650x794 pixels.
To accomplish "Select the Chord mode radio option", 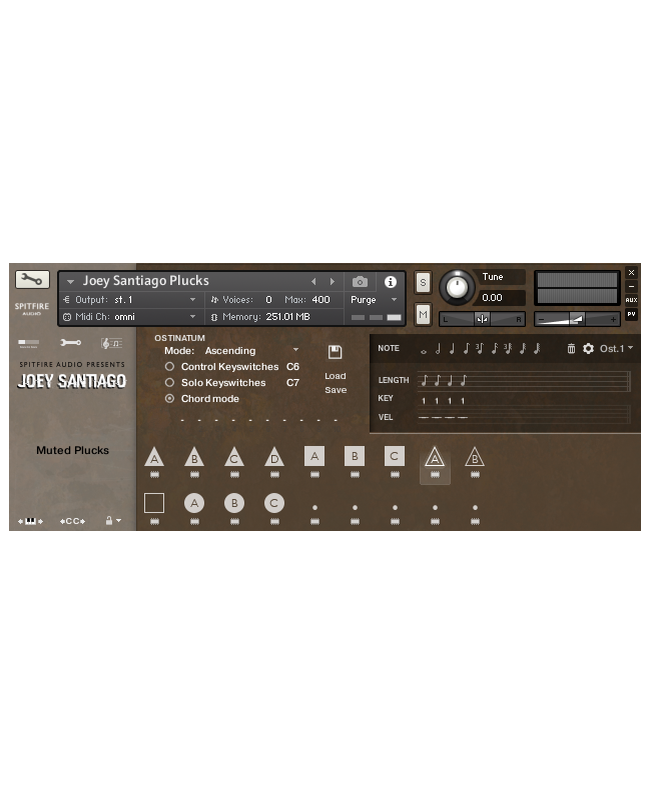I will [x=170, y=399].
